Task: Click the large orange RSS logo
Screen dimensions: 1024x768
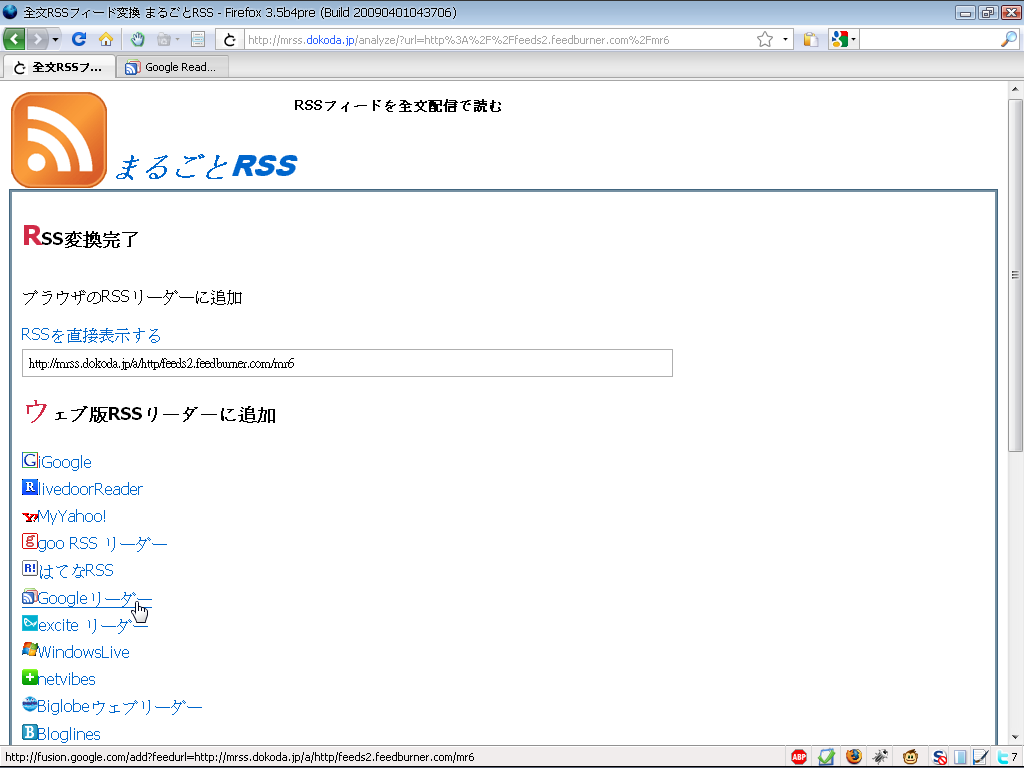Action: tap(59, 140)
